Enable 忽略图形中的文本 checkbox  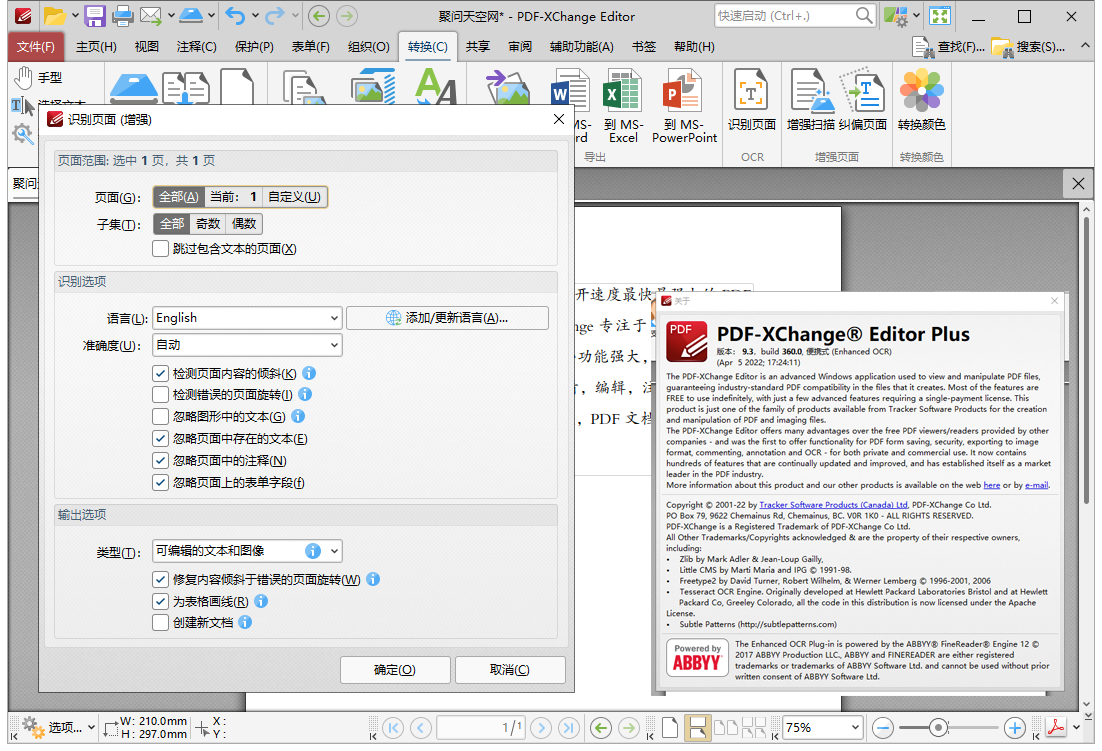coord(160,417)
